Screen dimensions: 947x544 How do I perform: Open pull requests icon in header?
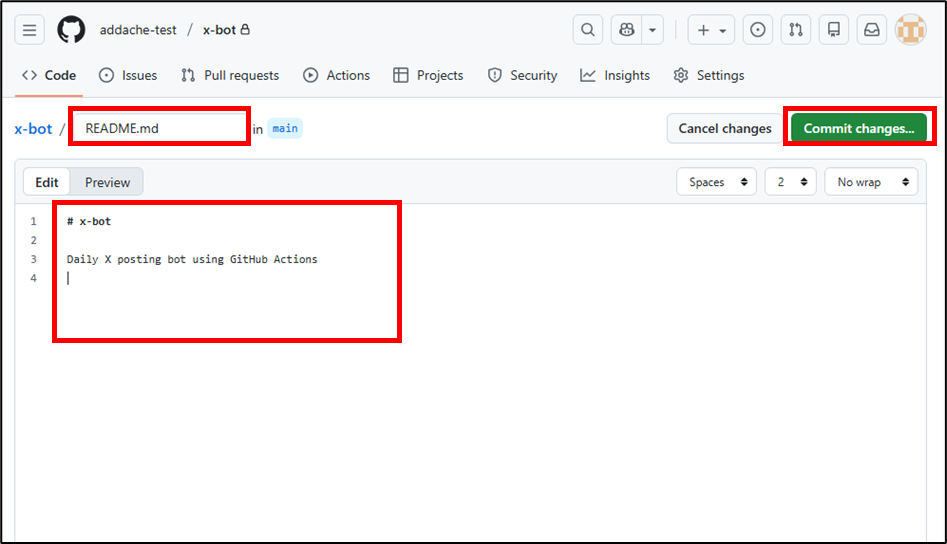click(x=796, y=30)
